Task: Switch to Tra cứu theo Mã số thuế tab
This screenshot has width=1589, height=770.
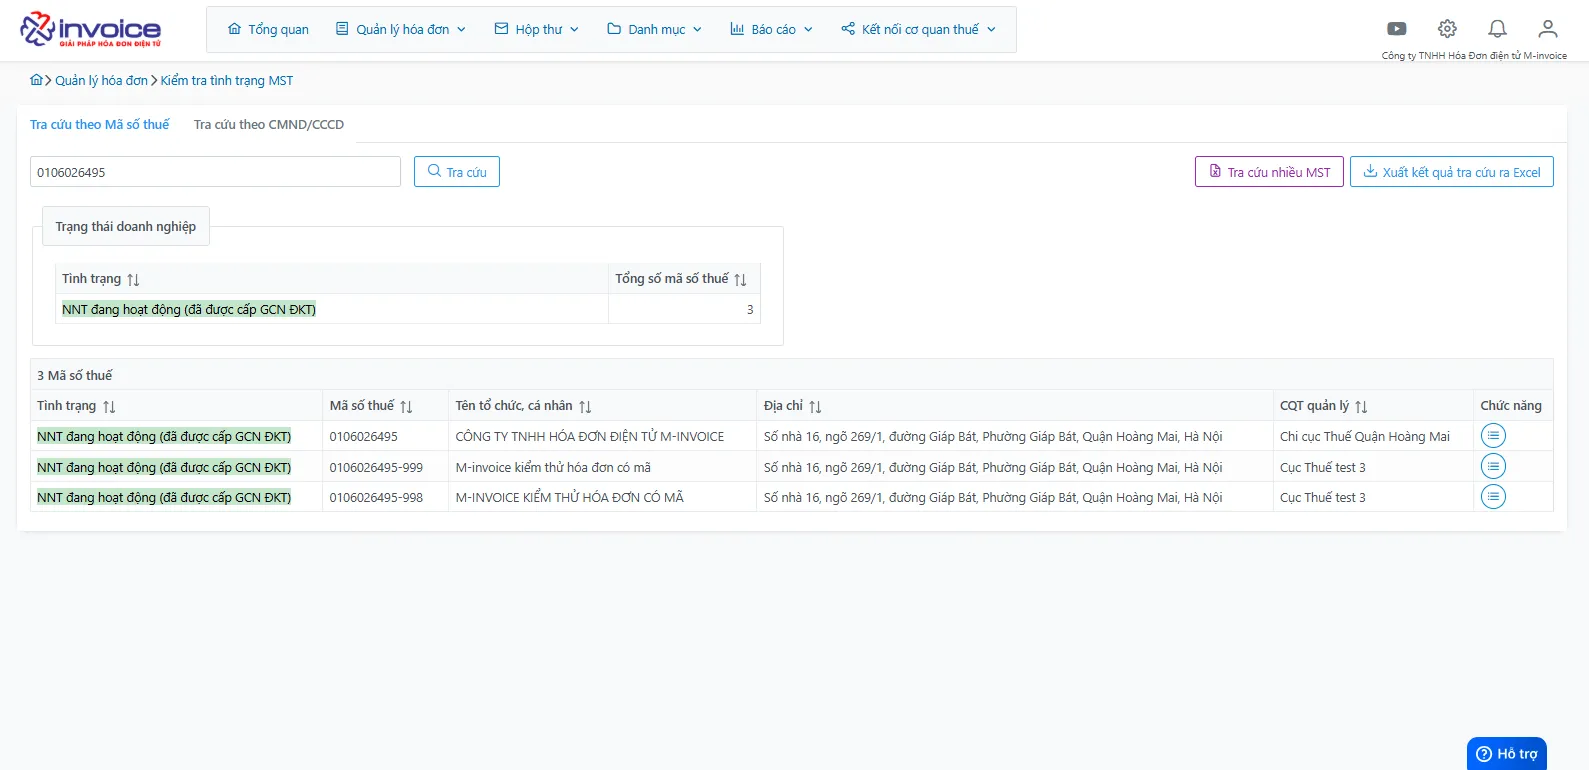Action: tap(100, 124)
